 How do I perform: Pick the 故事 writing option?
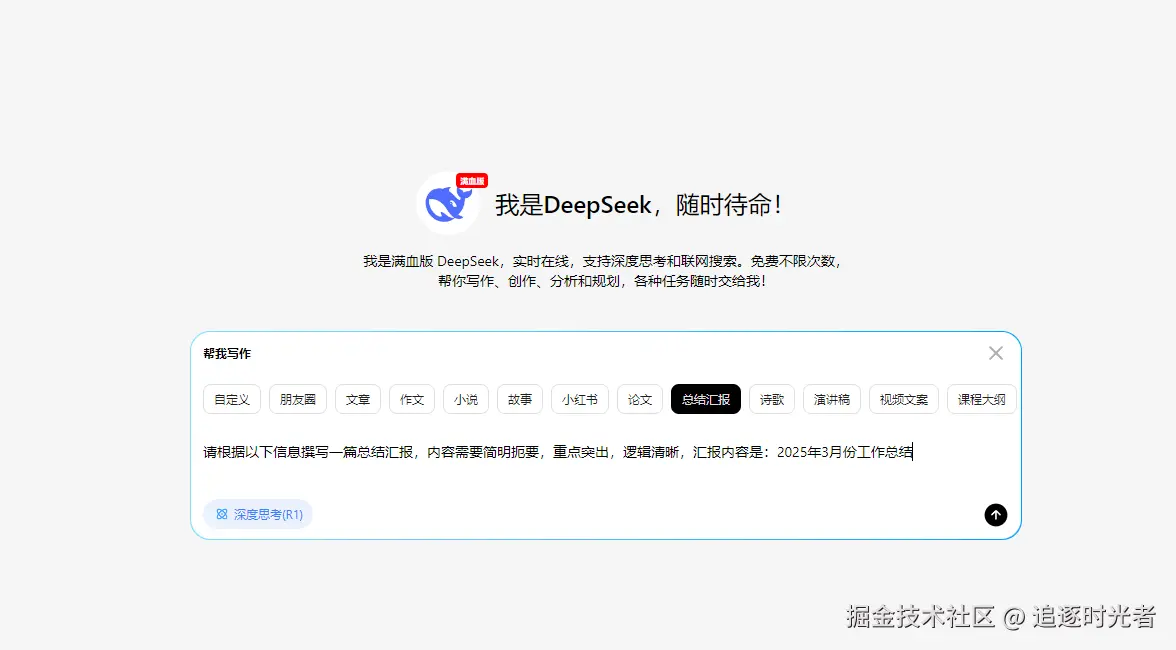click(520, 400)
